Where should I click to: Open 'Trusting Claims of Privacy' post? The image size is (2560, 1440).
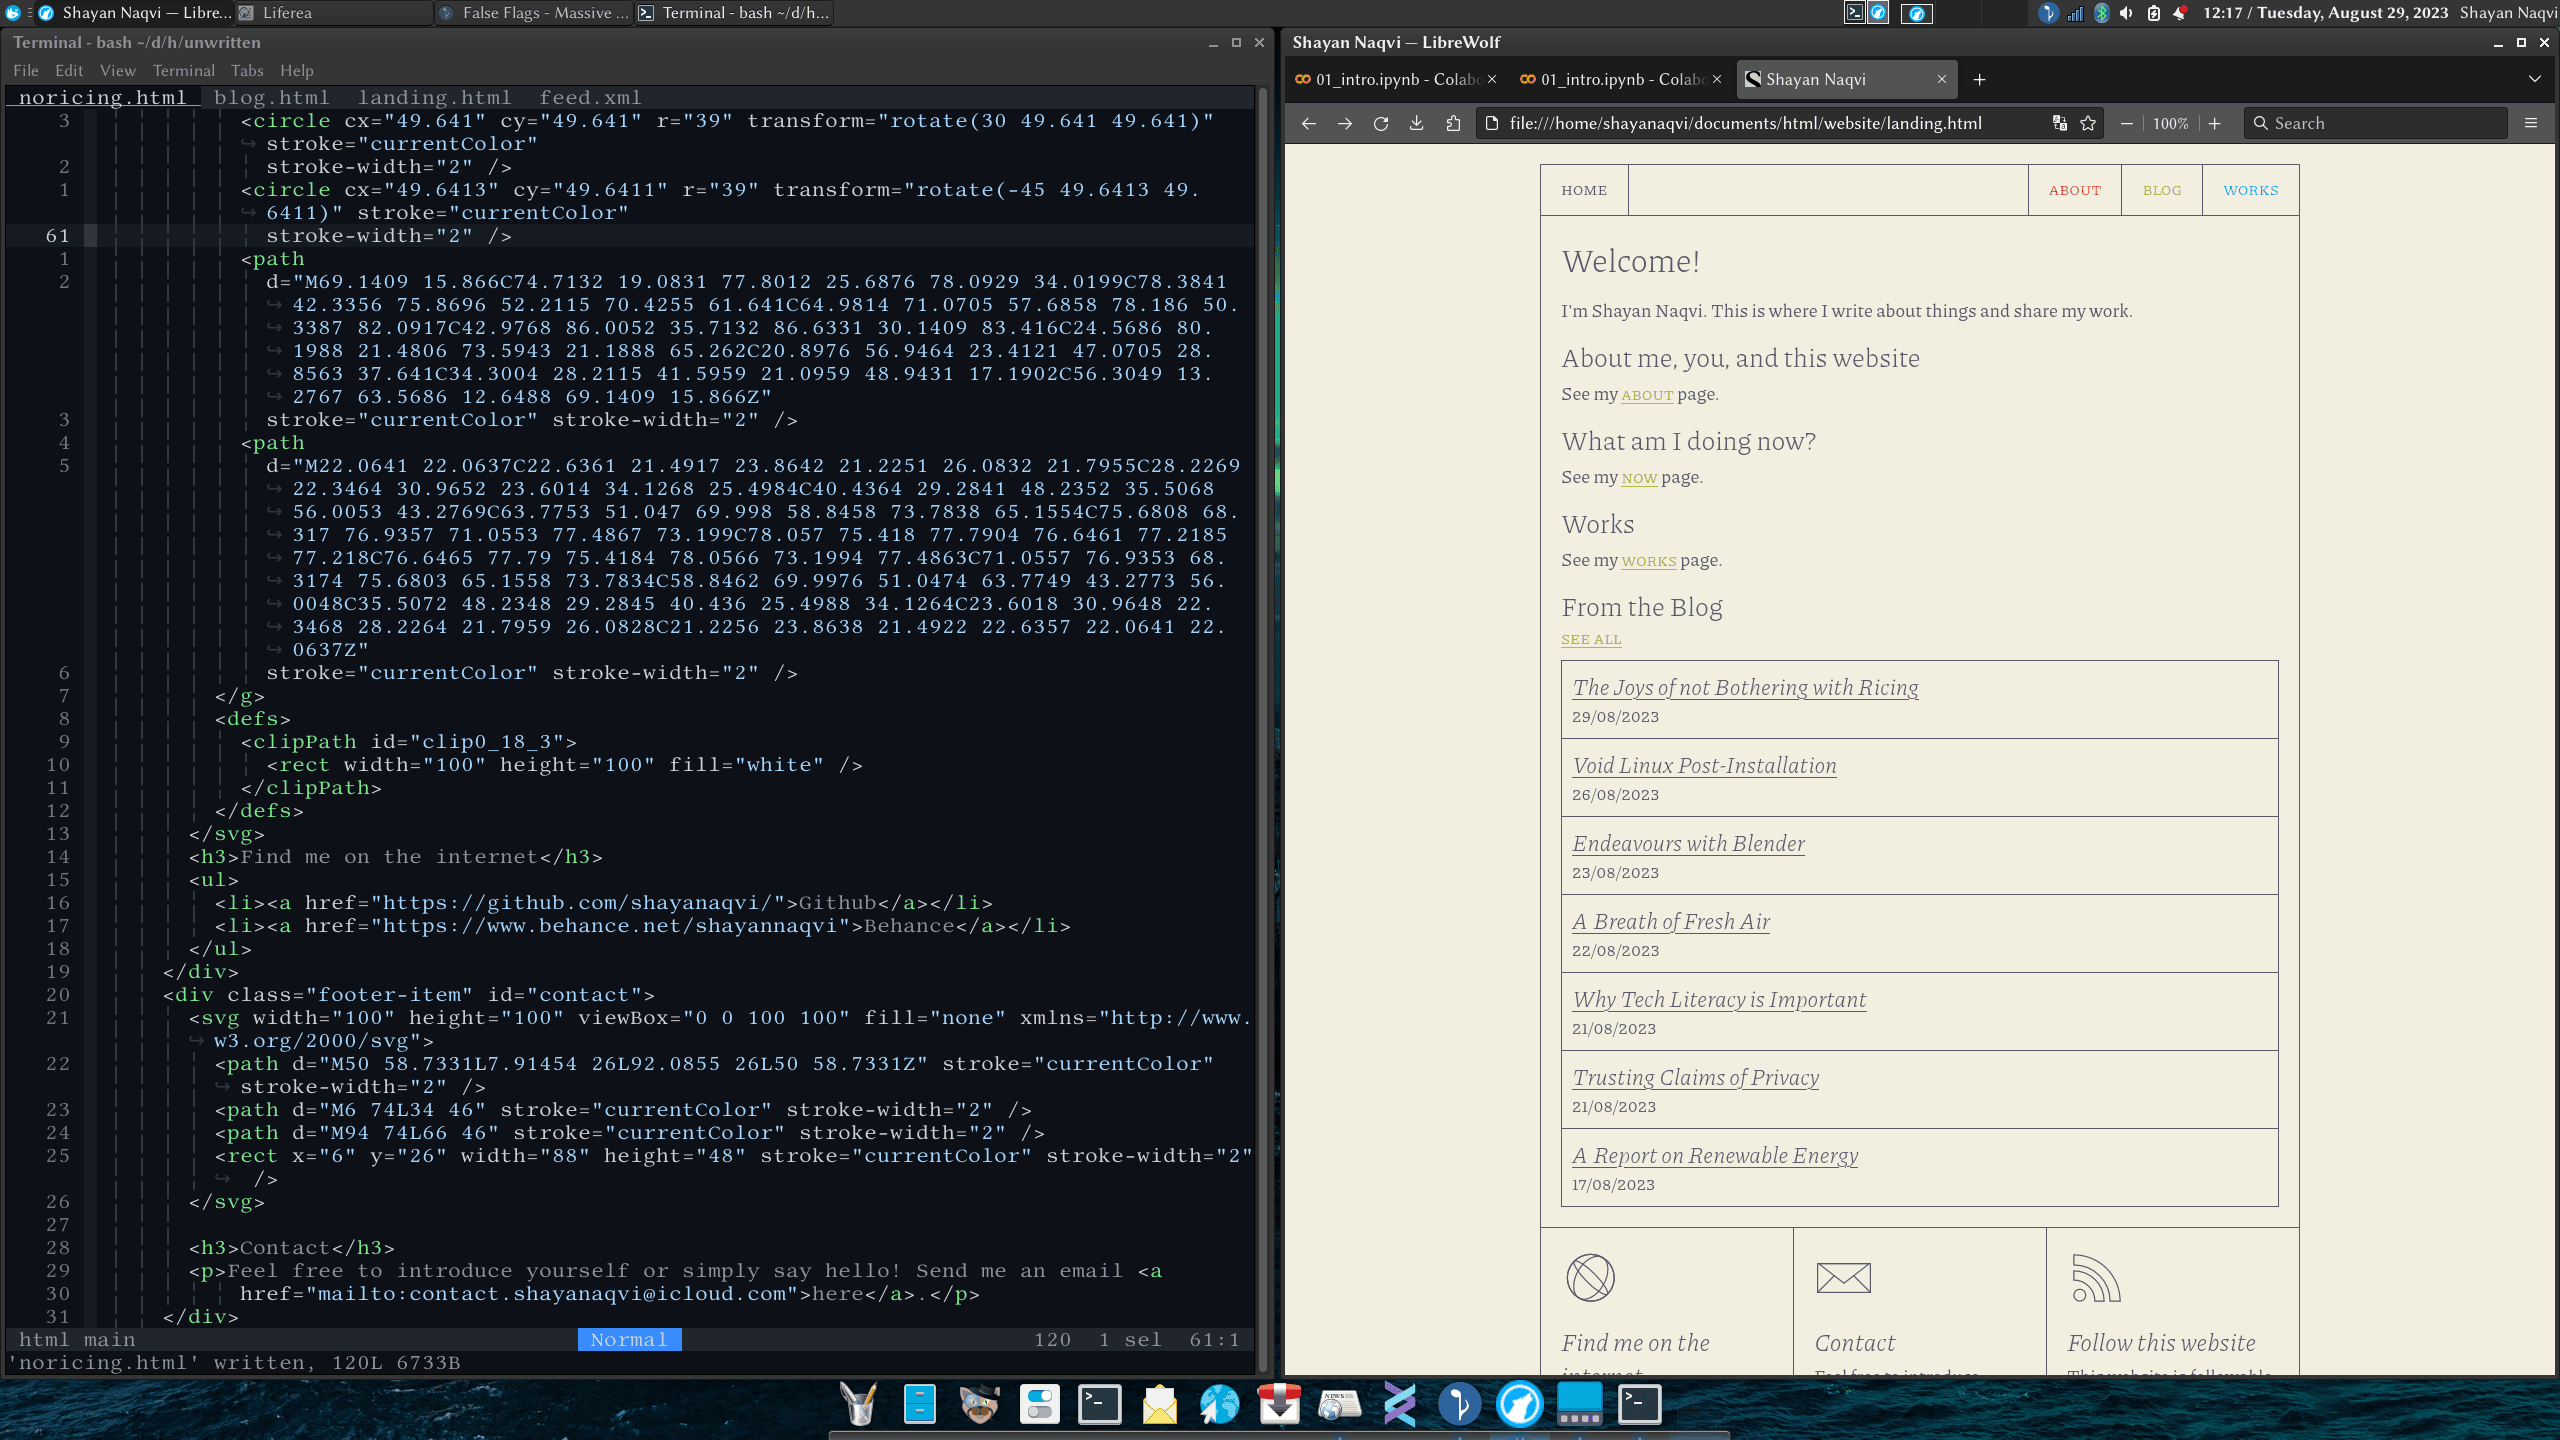click(1695, 1077)
